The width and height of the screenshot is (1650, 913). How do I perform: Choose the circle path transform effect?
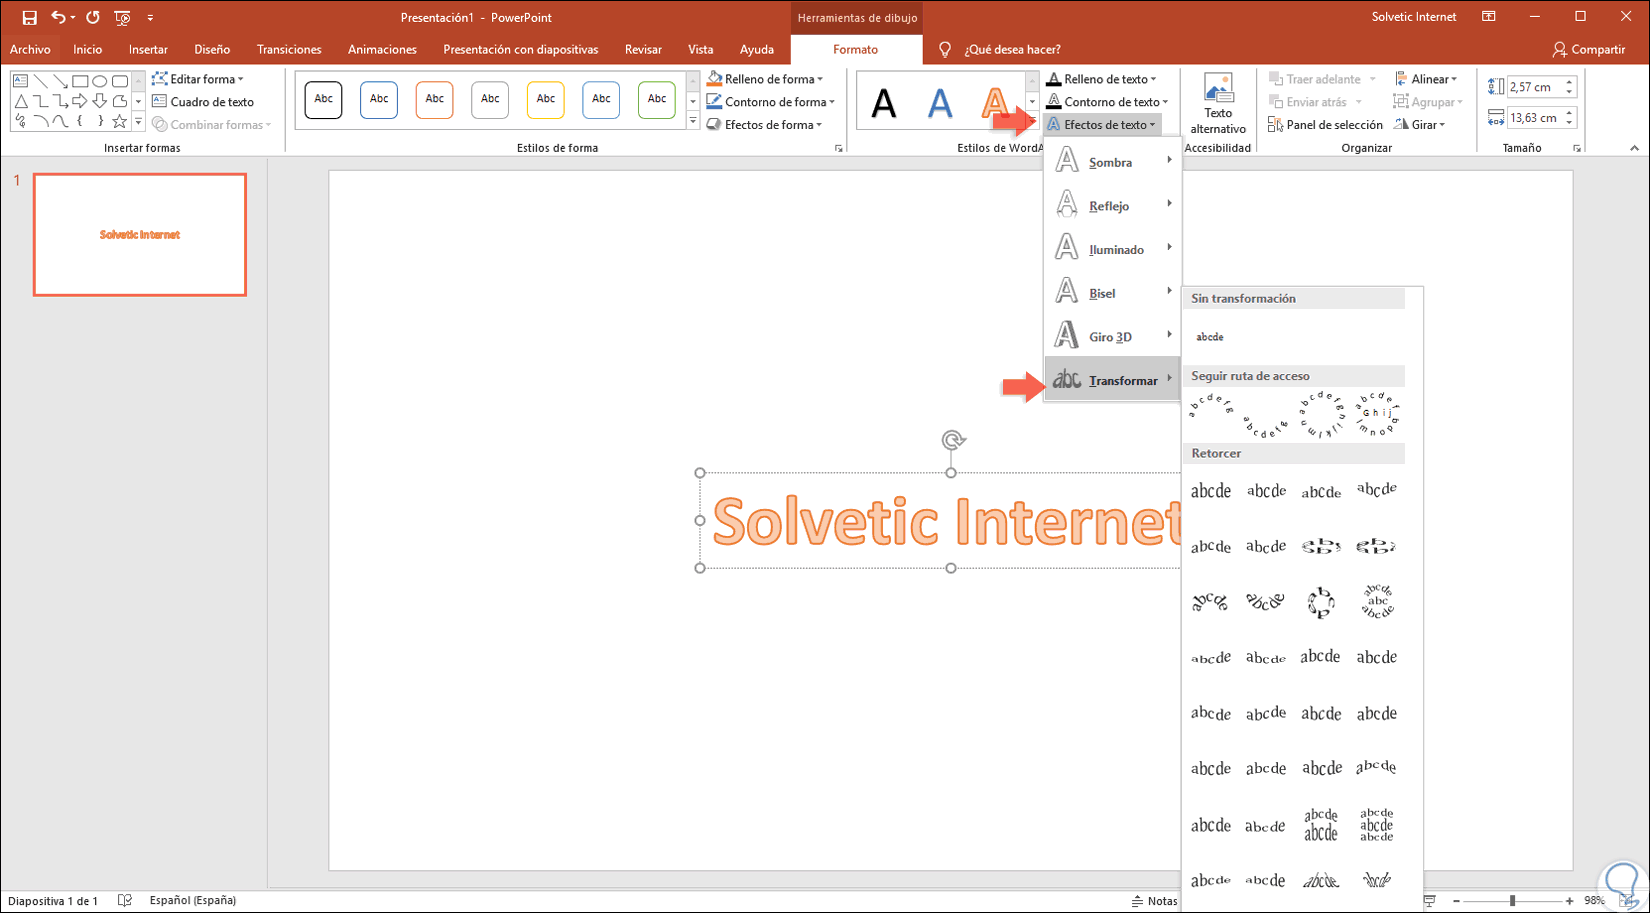(x=1321, y=414)
